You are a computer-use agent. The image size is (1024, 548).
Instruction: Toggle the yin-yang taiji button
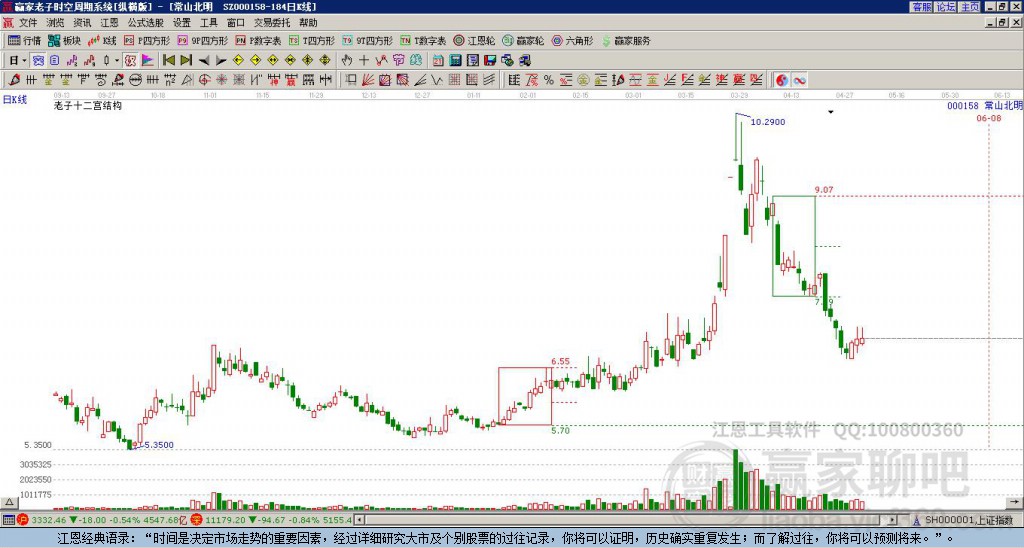pyautogui.click(x=782, y=80)
